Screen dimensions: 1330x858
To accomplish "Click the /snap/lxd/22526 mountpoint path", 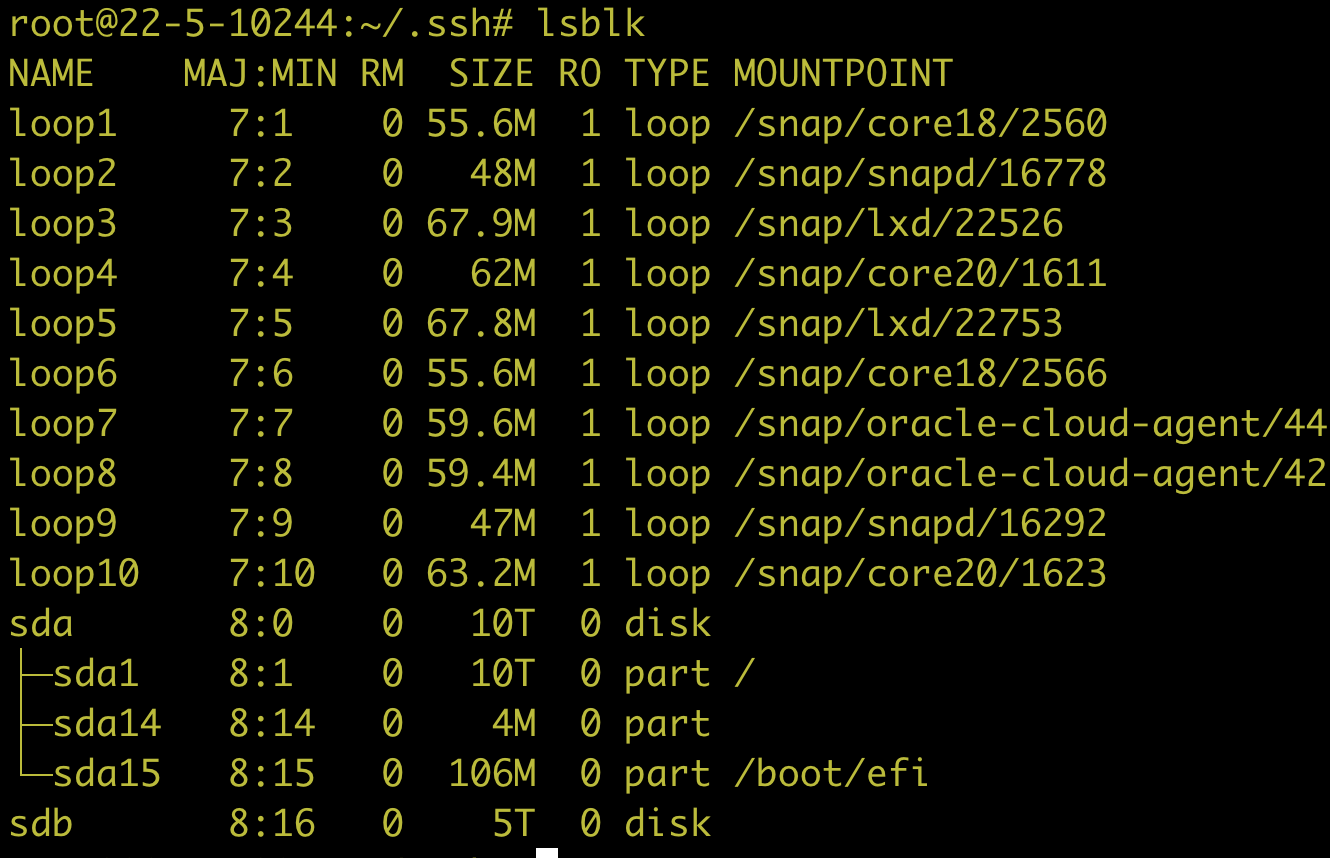I will [x=898, y=224].
